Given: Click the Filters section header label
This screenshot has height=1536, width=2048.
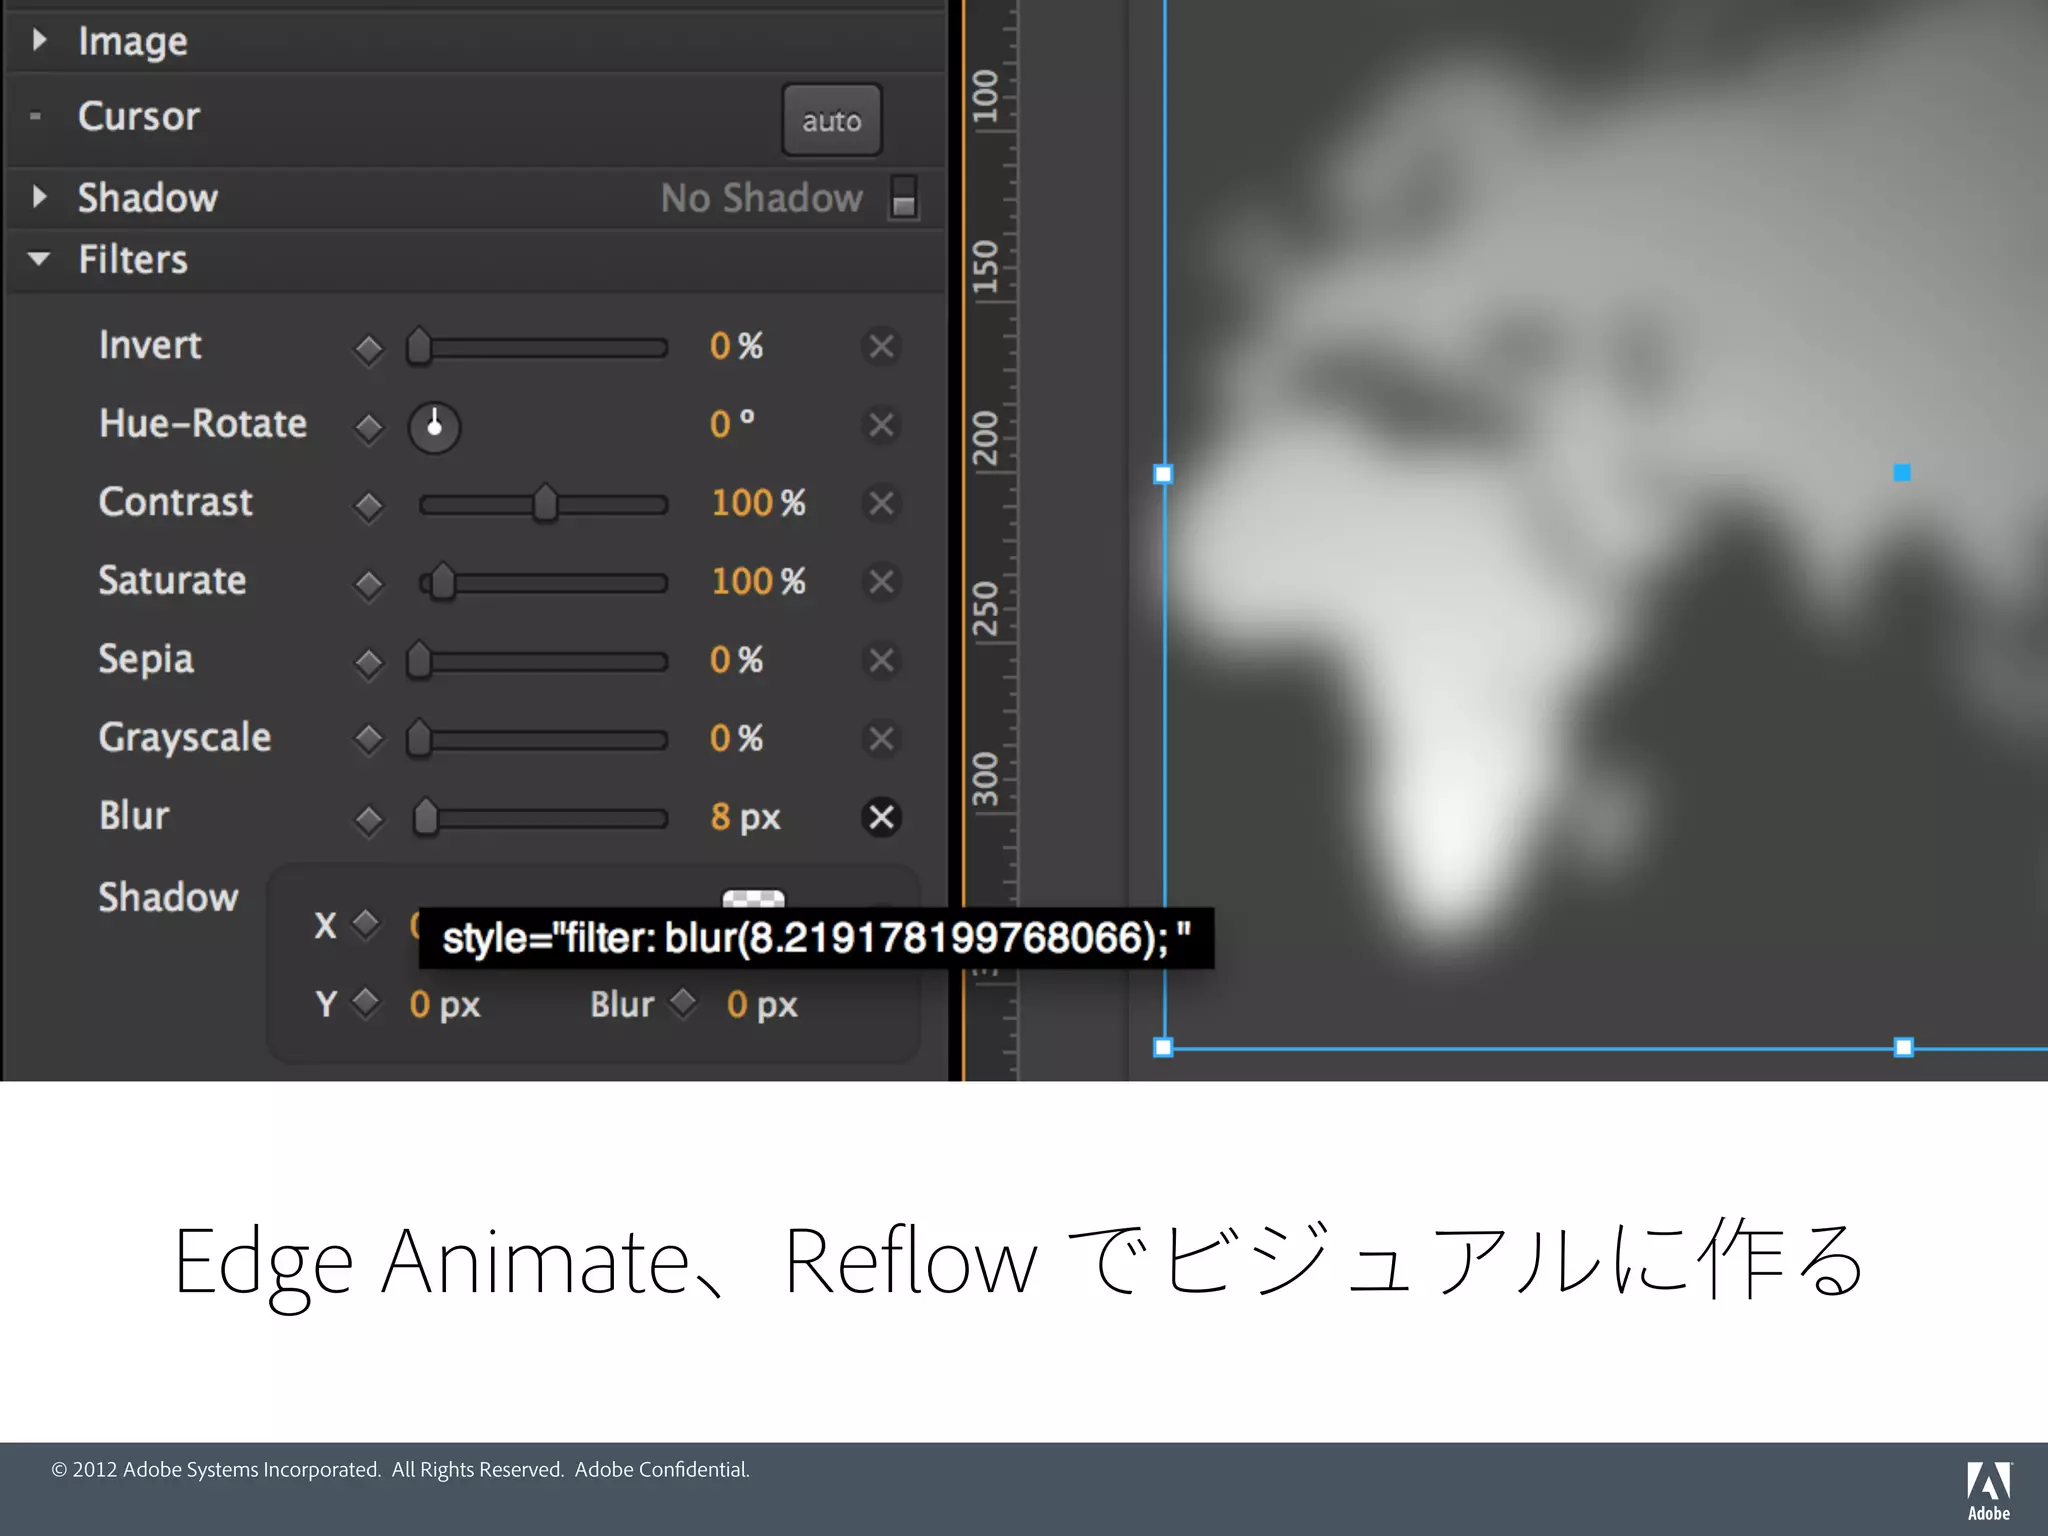Looking at the screenshot, I should pyautogui.click(x=133, y=260).
